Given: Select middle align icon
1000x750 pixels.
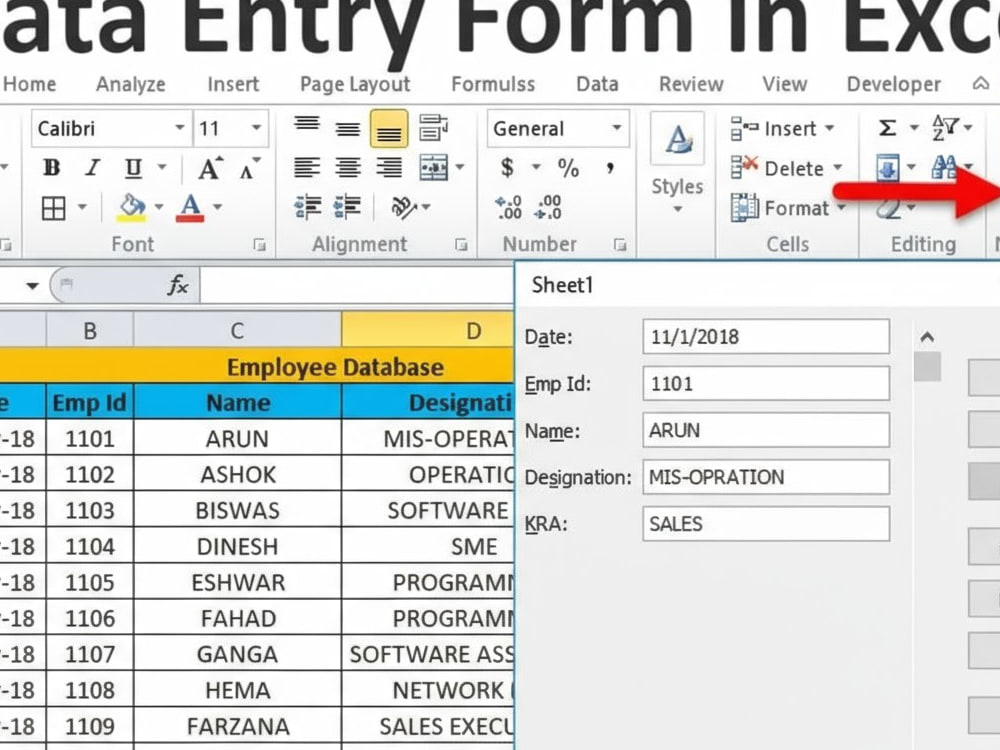Looking at the screenshot, I should [348, 129].
